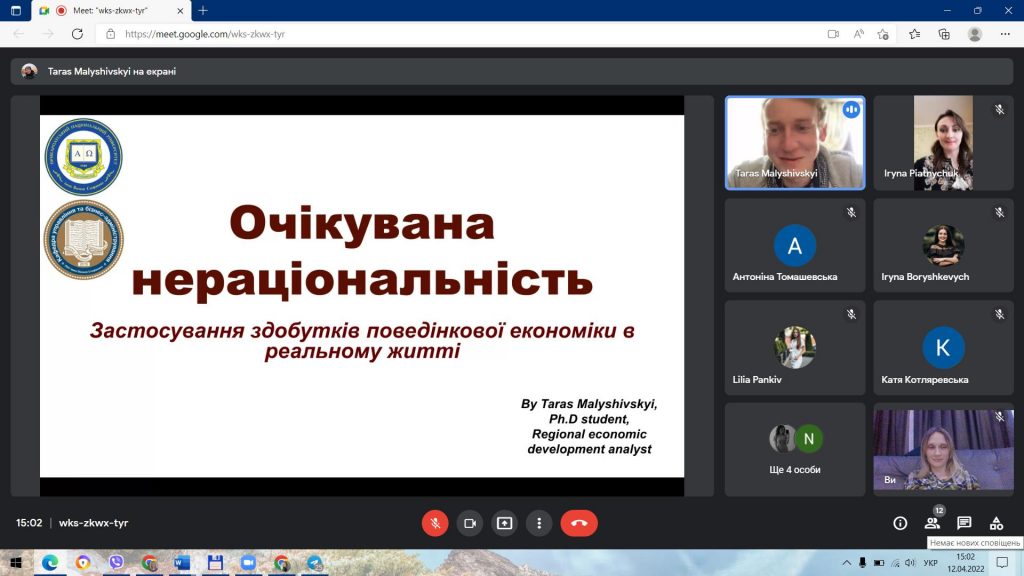Open a new browser tab
The width and height of the screenshot is (1024, 576).
click(x=203, y=10)
